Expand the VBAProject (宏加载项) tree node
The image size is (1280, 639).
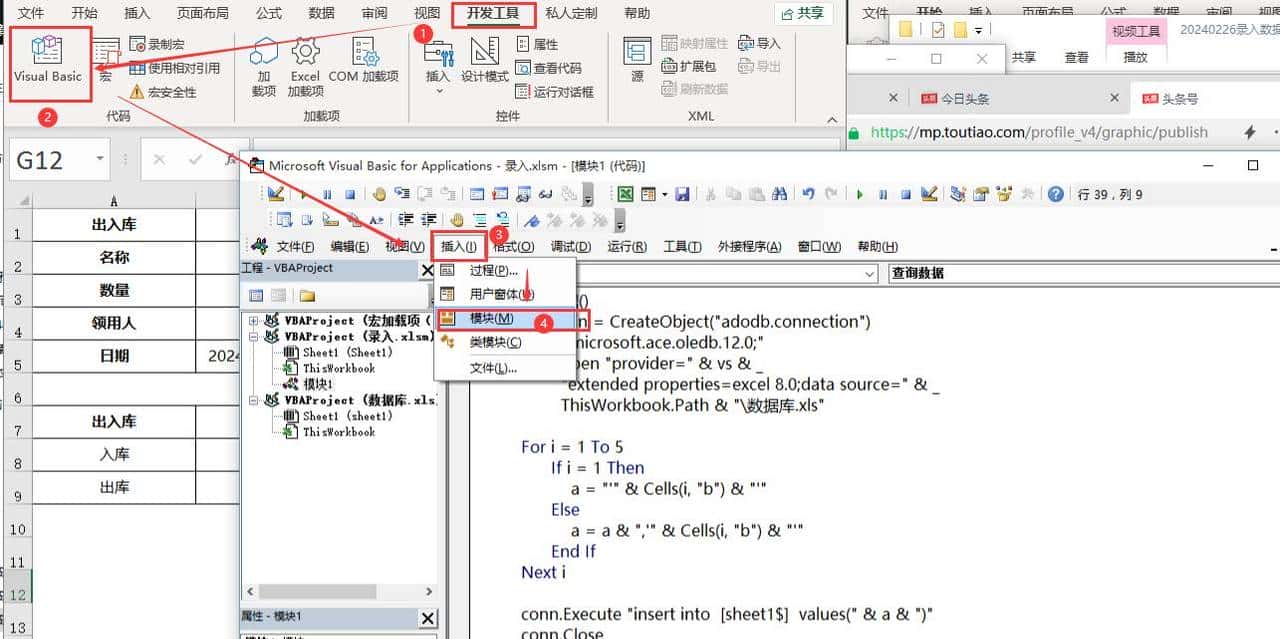(254, 320)
